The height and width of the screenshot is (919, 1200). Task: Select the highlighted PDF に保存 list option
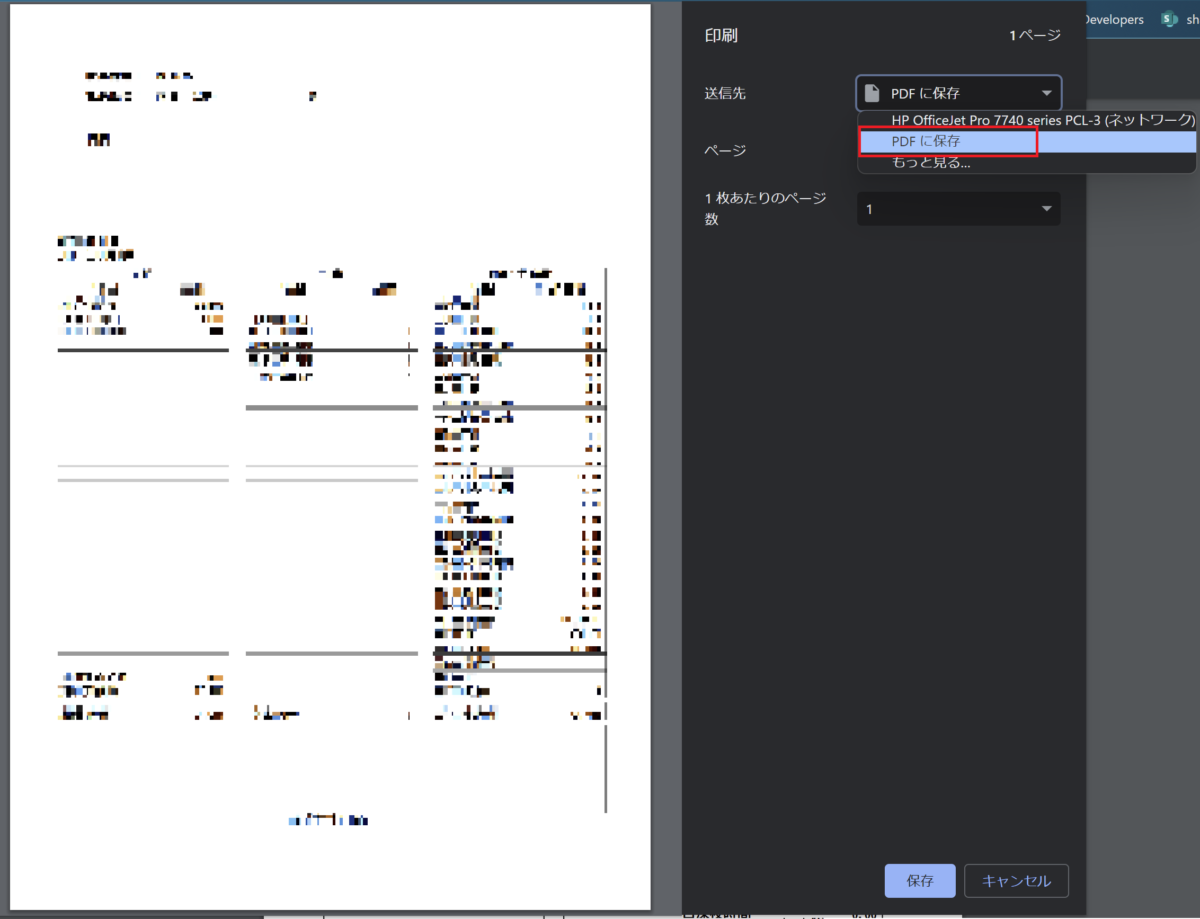926,142
